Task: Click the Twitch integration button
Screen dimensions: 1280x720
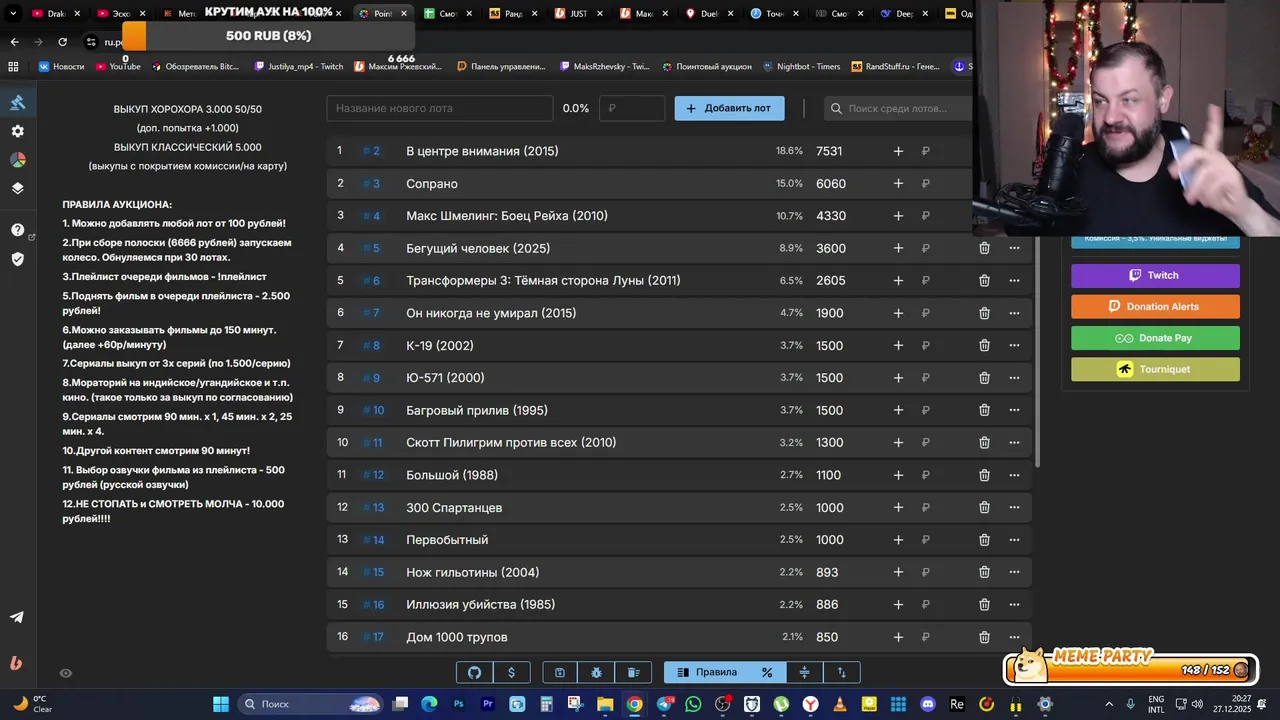Action: (1155, 275)
